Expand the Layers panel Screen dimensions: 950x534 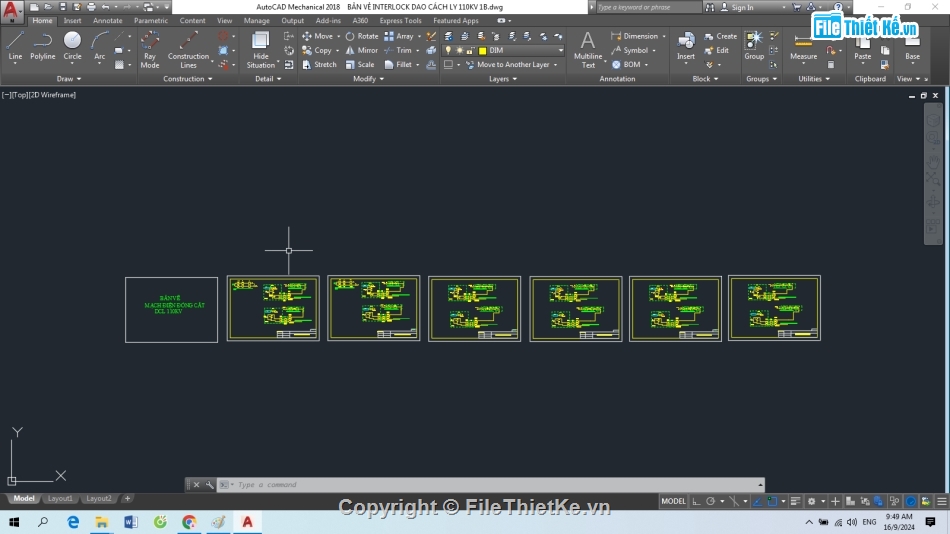pyautogui.click(x=503, y=79)
